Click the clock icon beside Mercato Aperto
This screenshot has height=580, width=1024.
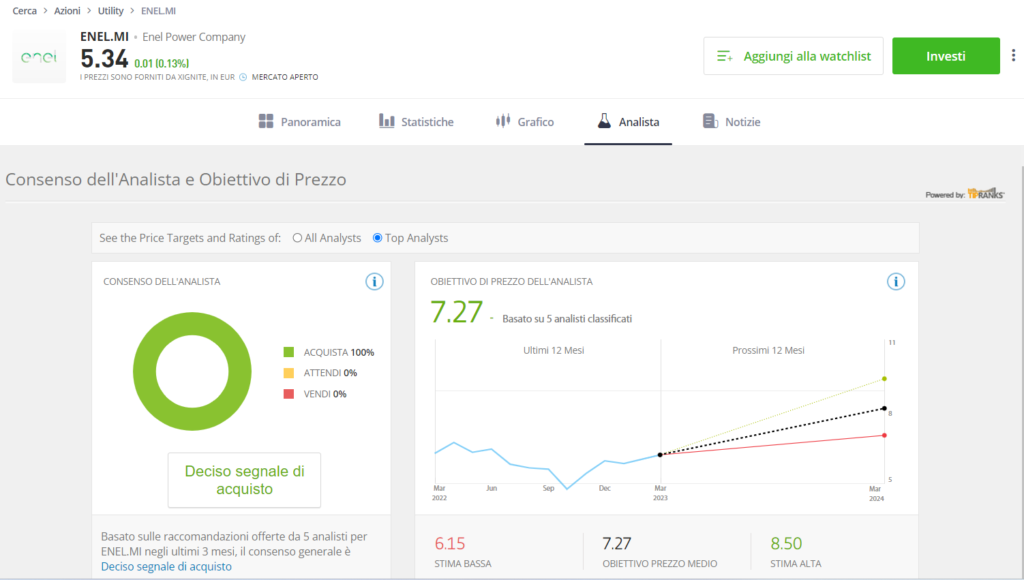click(x=243, y=77)
